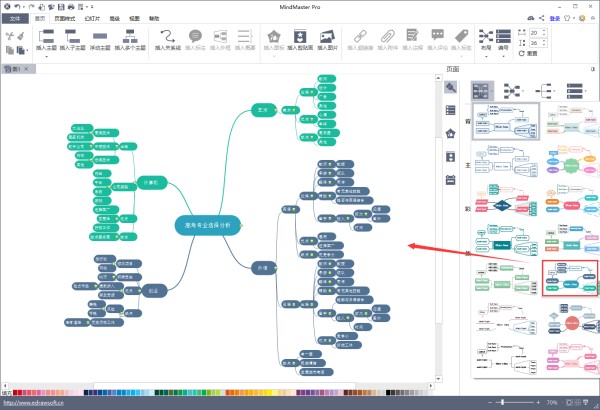Click the Insert Relationship curved arrow icon
Screen dimensions: 600x410
coord(167,36)
